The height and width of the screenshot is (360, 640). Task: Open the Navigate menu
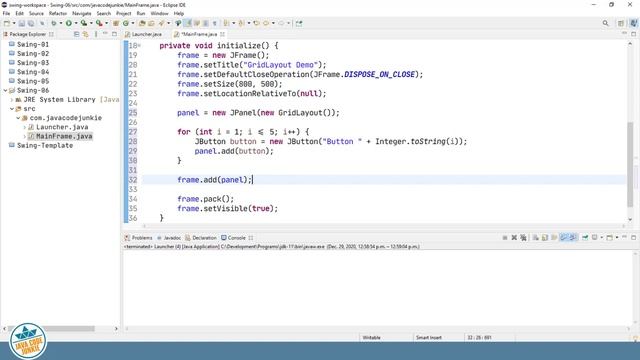(82, 13)
